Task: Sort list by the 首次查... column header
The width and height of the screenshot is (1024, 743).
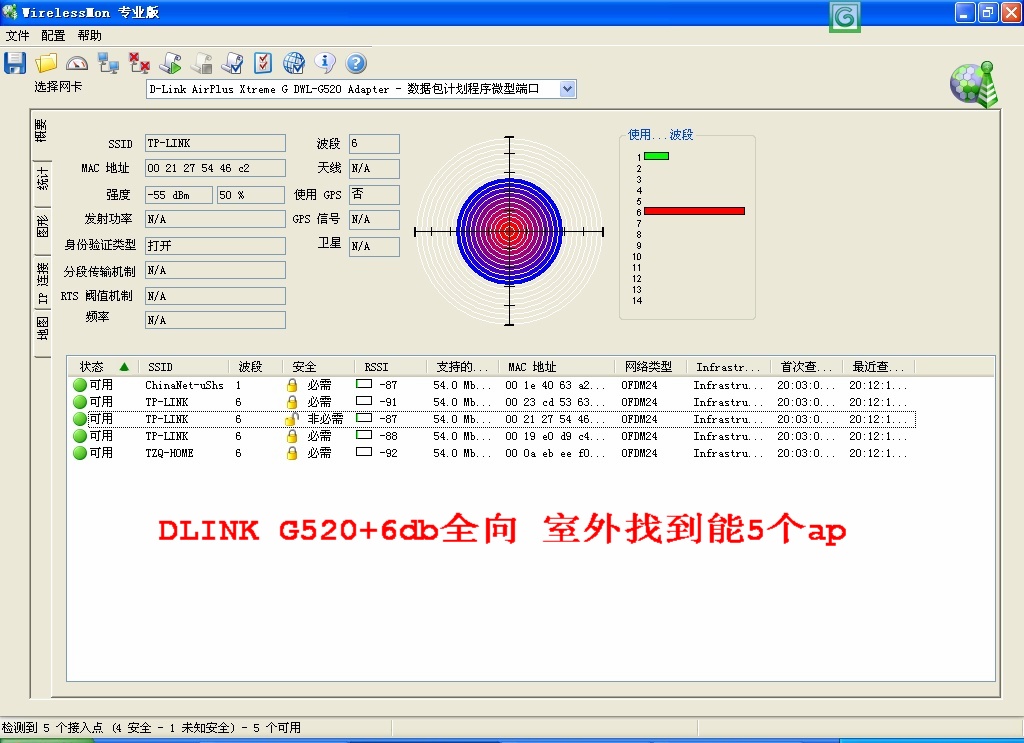Action: point(807,367)
